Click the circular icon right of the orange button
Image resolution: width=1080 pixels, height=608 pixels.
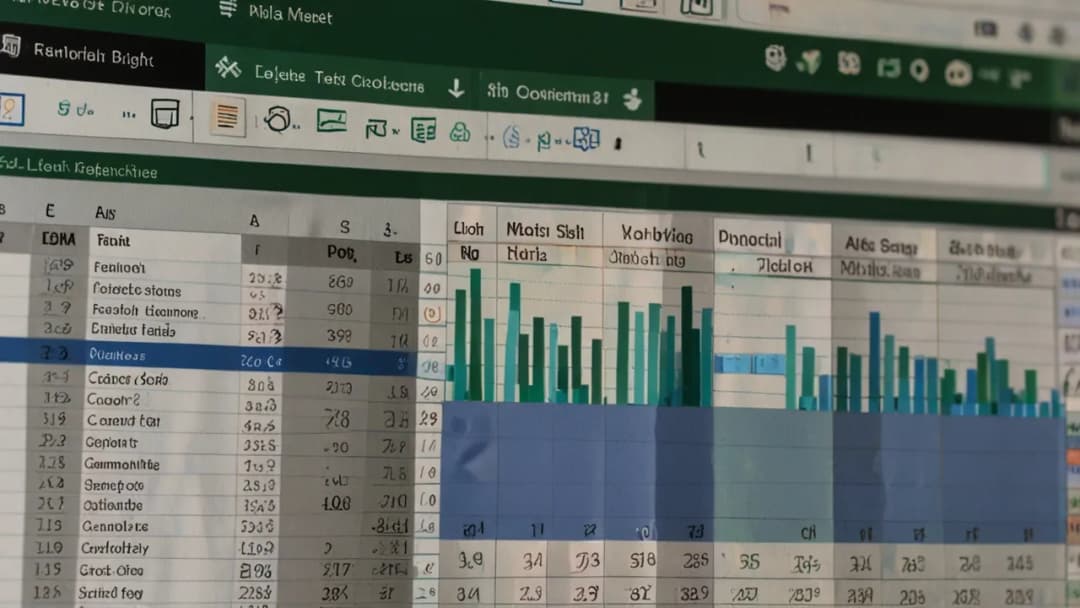(278, 120)
